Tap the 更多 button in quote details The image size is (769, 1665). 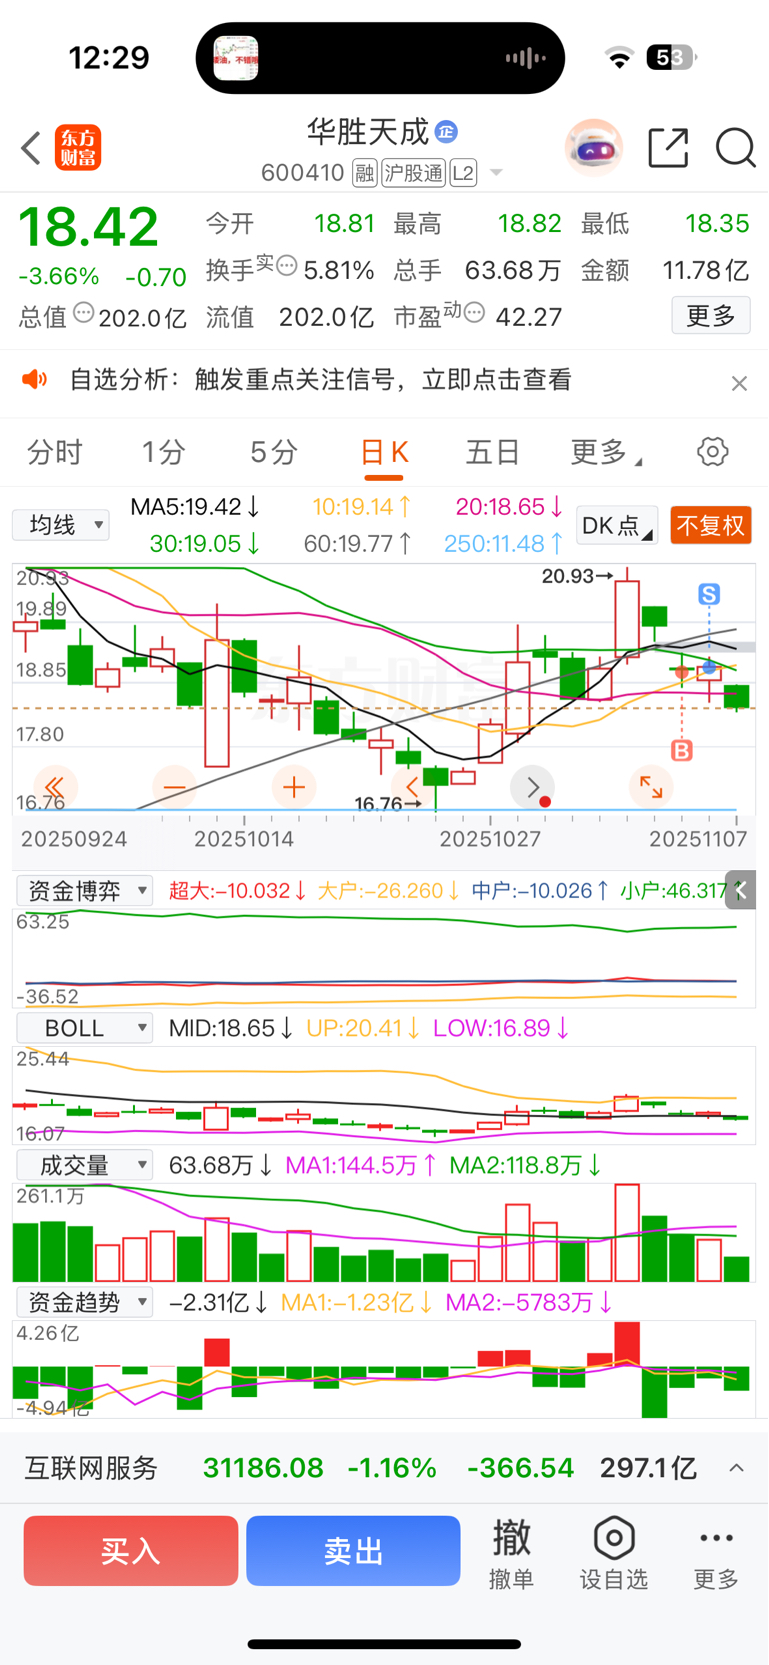pyautogui.click(x=711, y=317)
